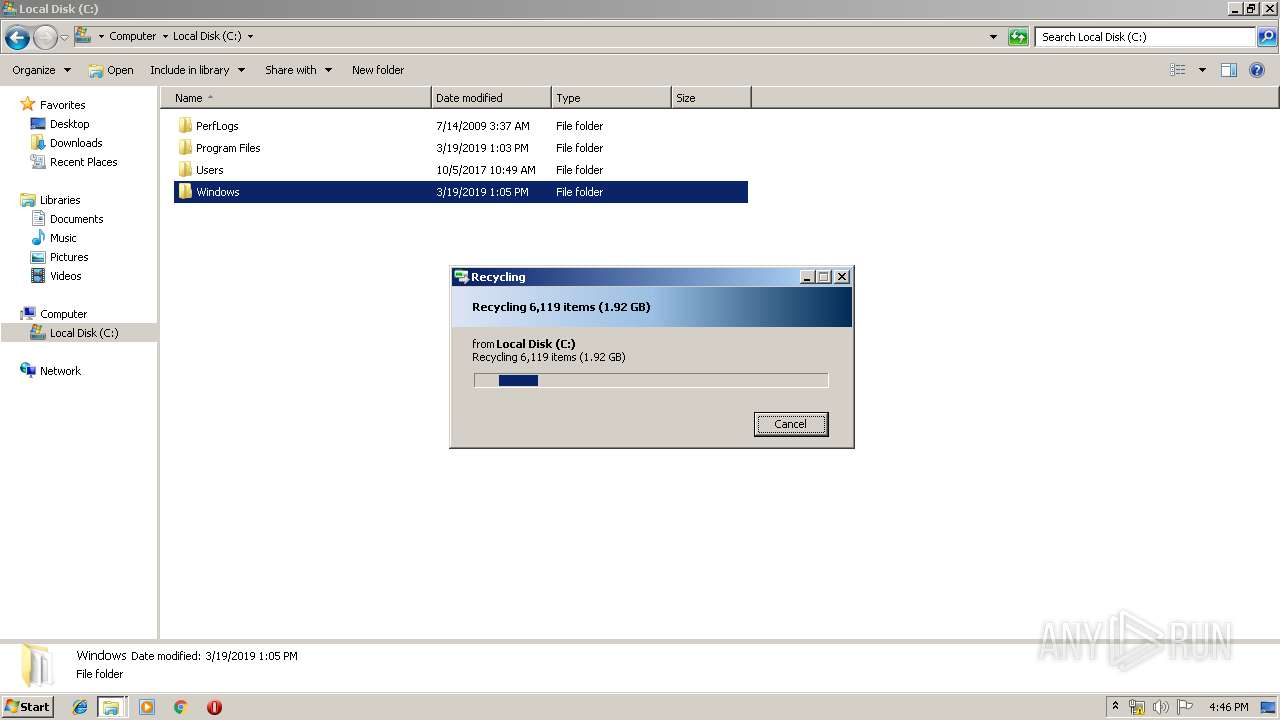Click the Search Local Disk (C:) field
The image size is (1280, 720).
1145,37
